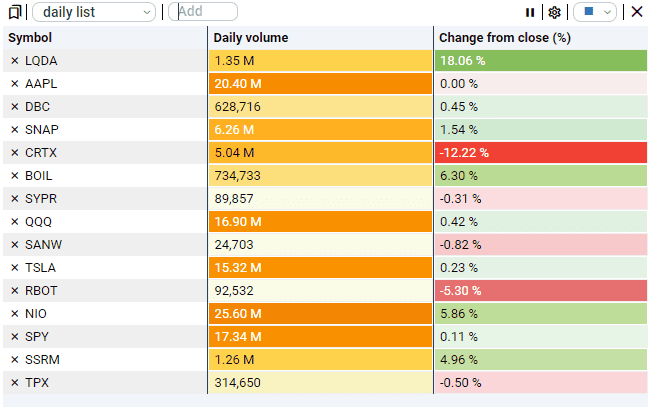Sort by the Symbol column header
649x411 pixels.
pyautogui.click(x=31, y=38)
